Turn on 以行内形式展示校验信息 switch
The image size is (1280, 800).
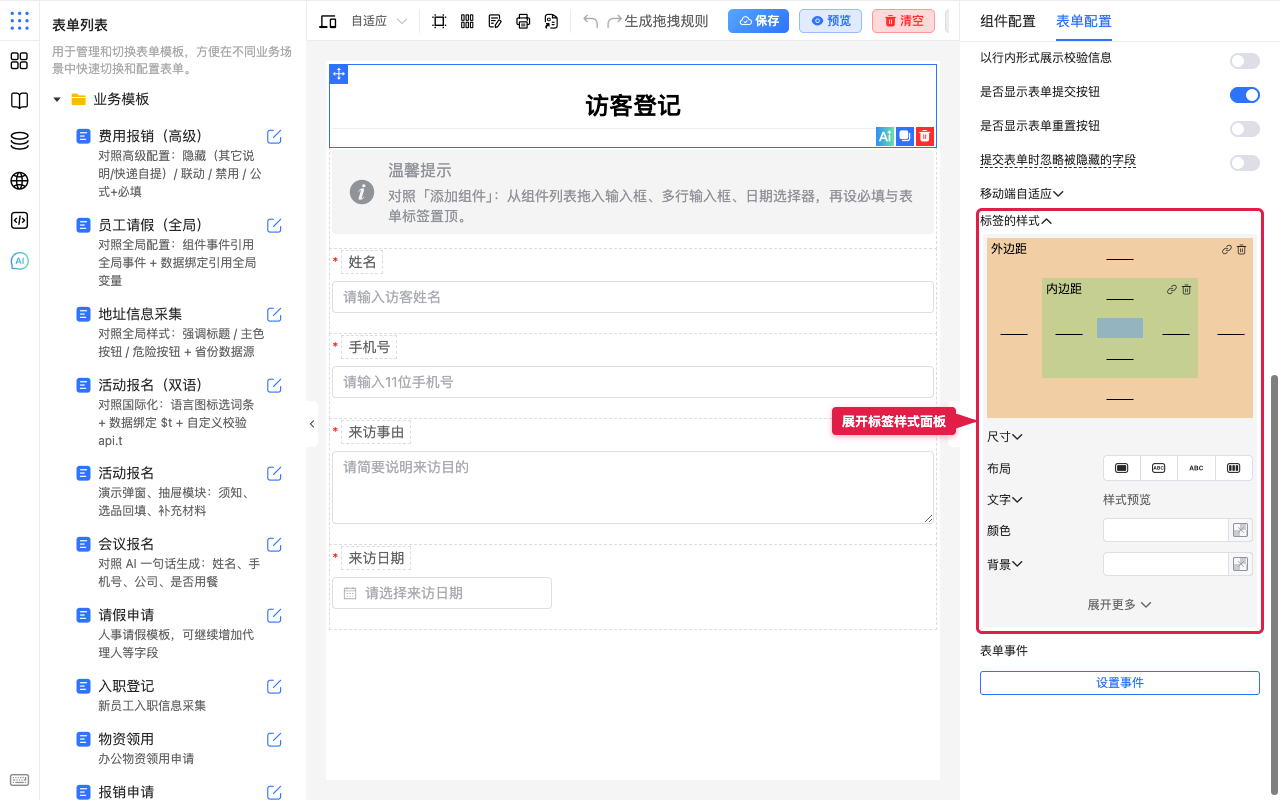coord(1244,61)
